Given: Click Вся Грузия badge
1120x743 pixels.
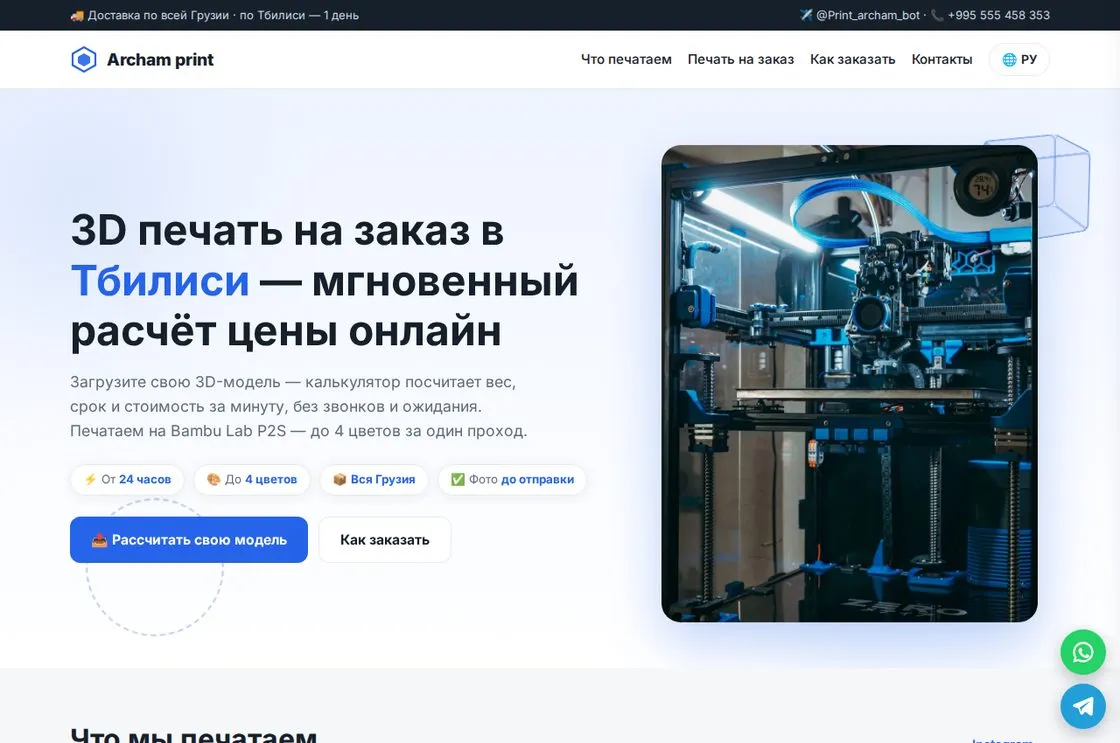Looking at the screenshot, I should click(x=374, y=479).
